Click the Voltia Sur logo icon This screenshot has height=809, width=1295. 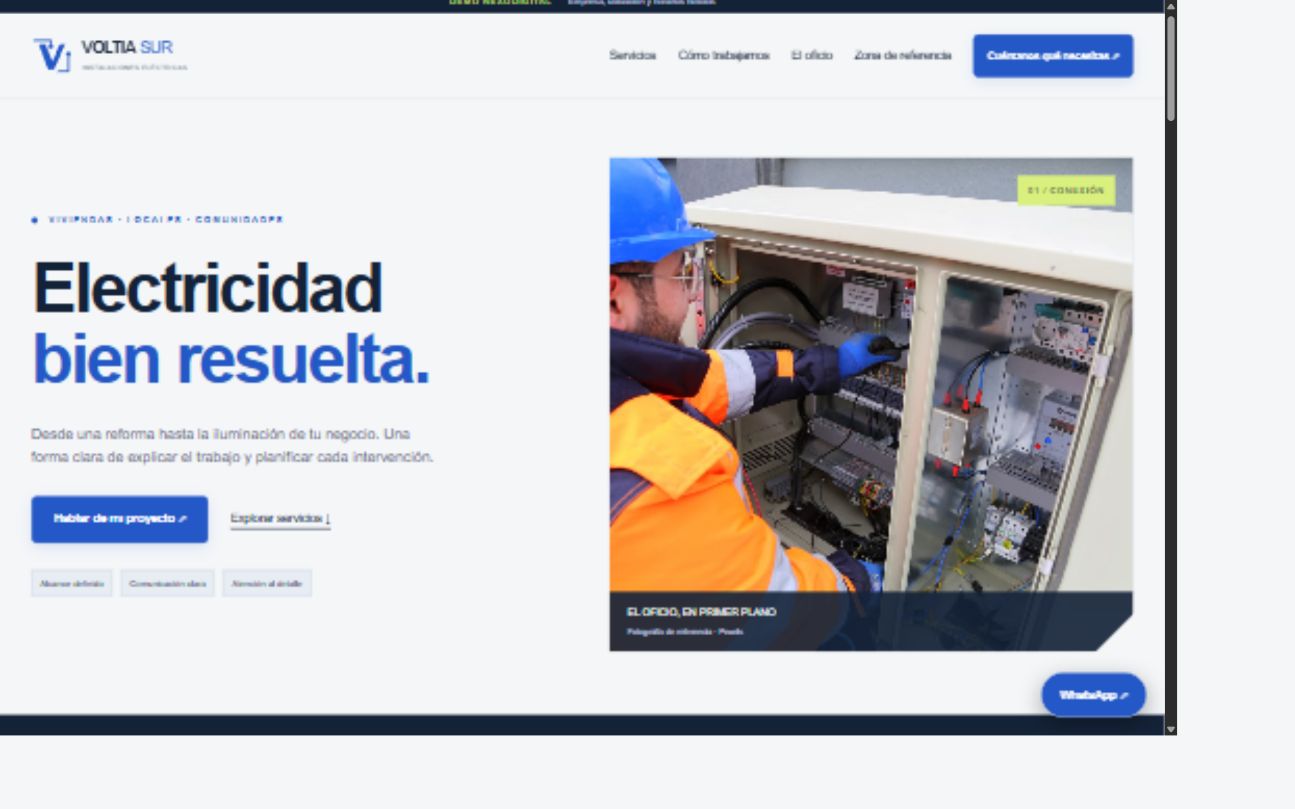click(52, 55)
